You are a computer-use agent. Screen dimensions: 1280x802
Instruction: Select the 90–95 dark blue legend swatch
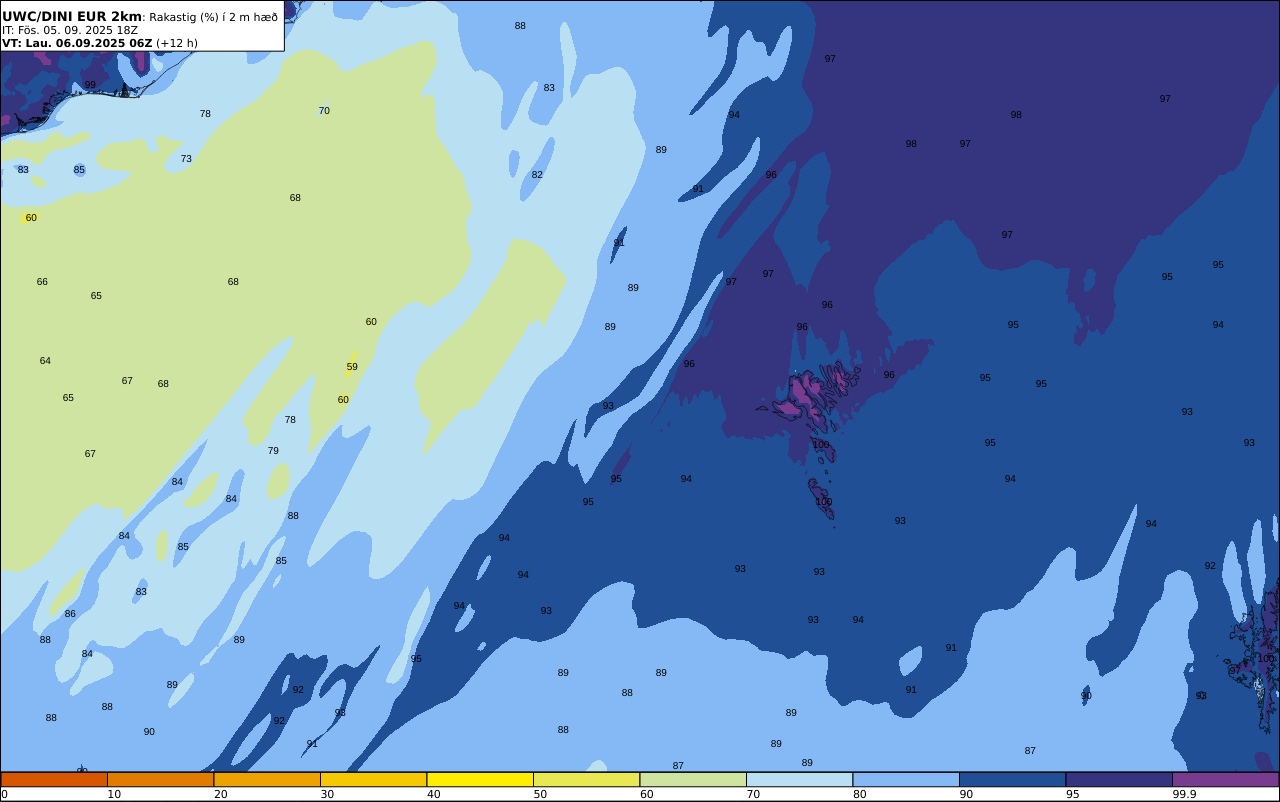[1012, 779]
